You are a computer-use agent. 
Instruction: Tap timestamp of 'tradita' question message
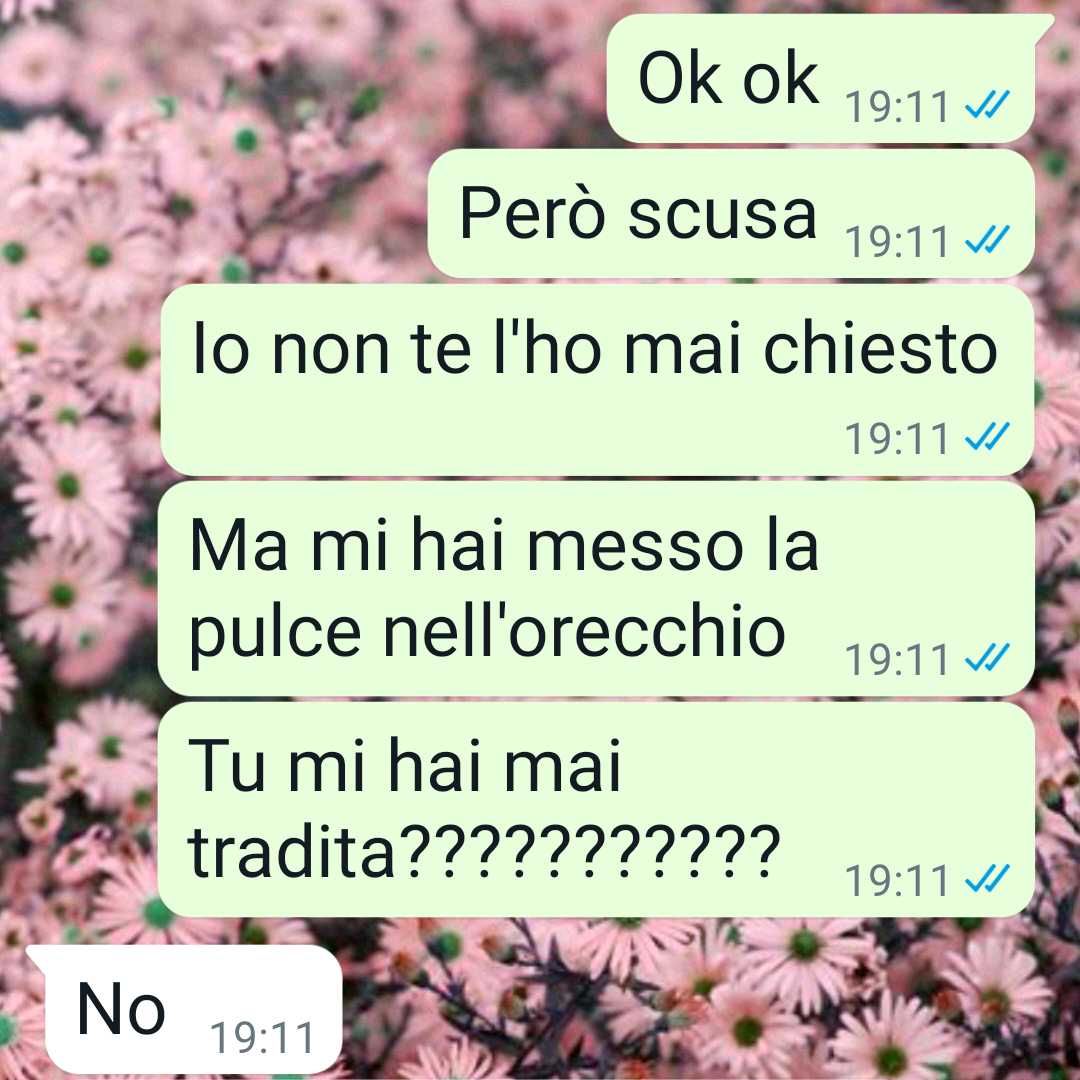[x=897, y=880]
